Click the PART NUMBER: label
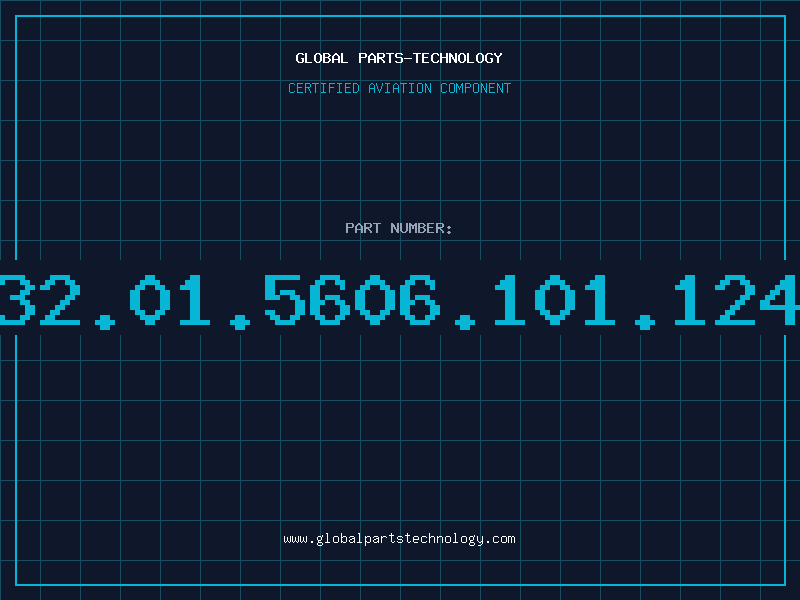Screen dimensions: 800x600 (398, 228)
